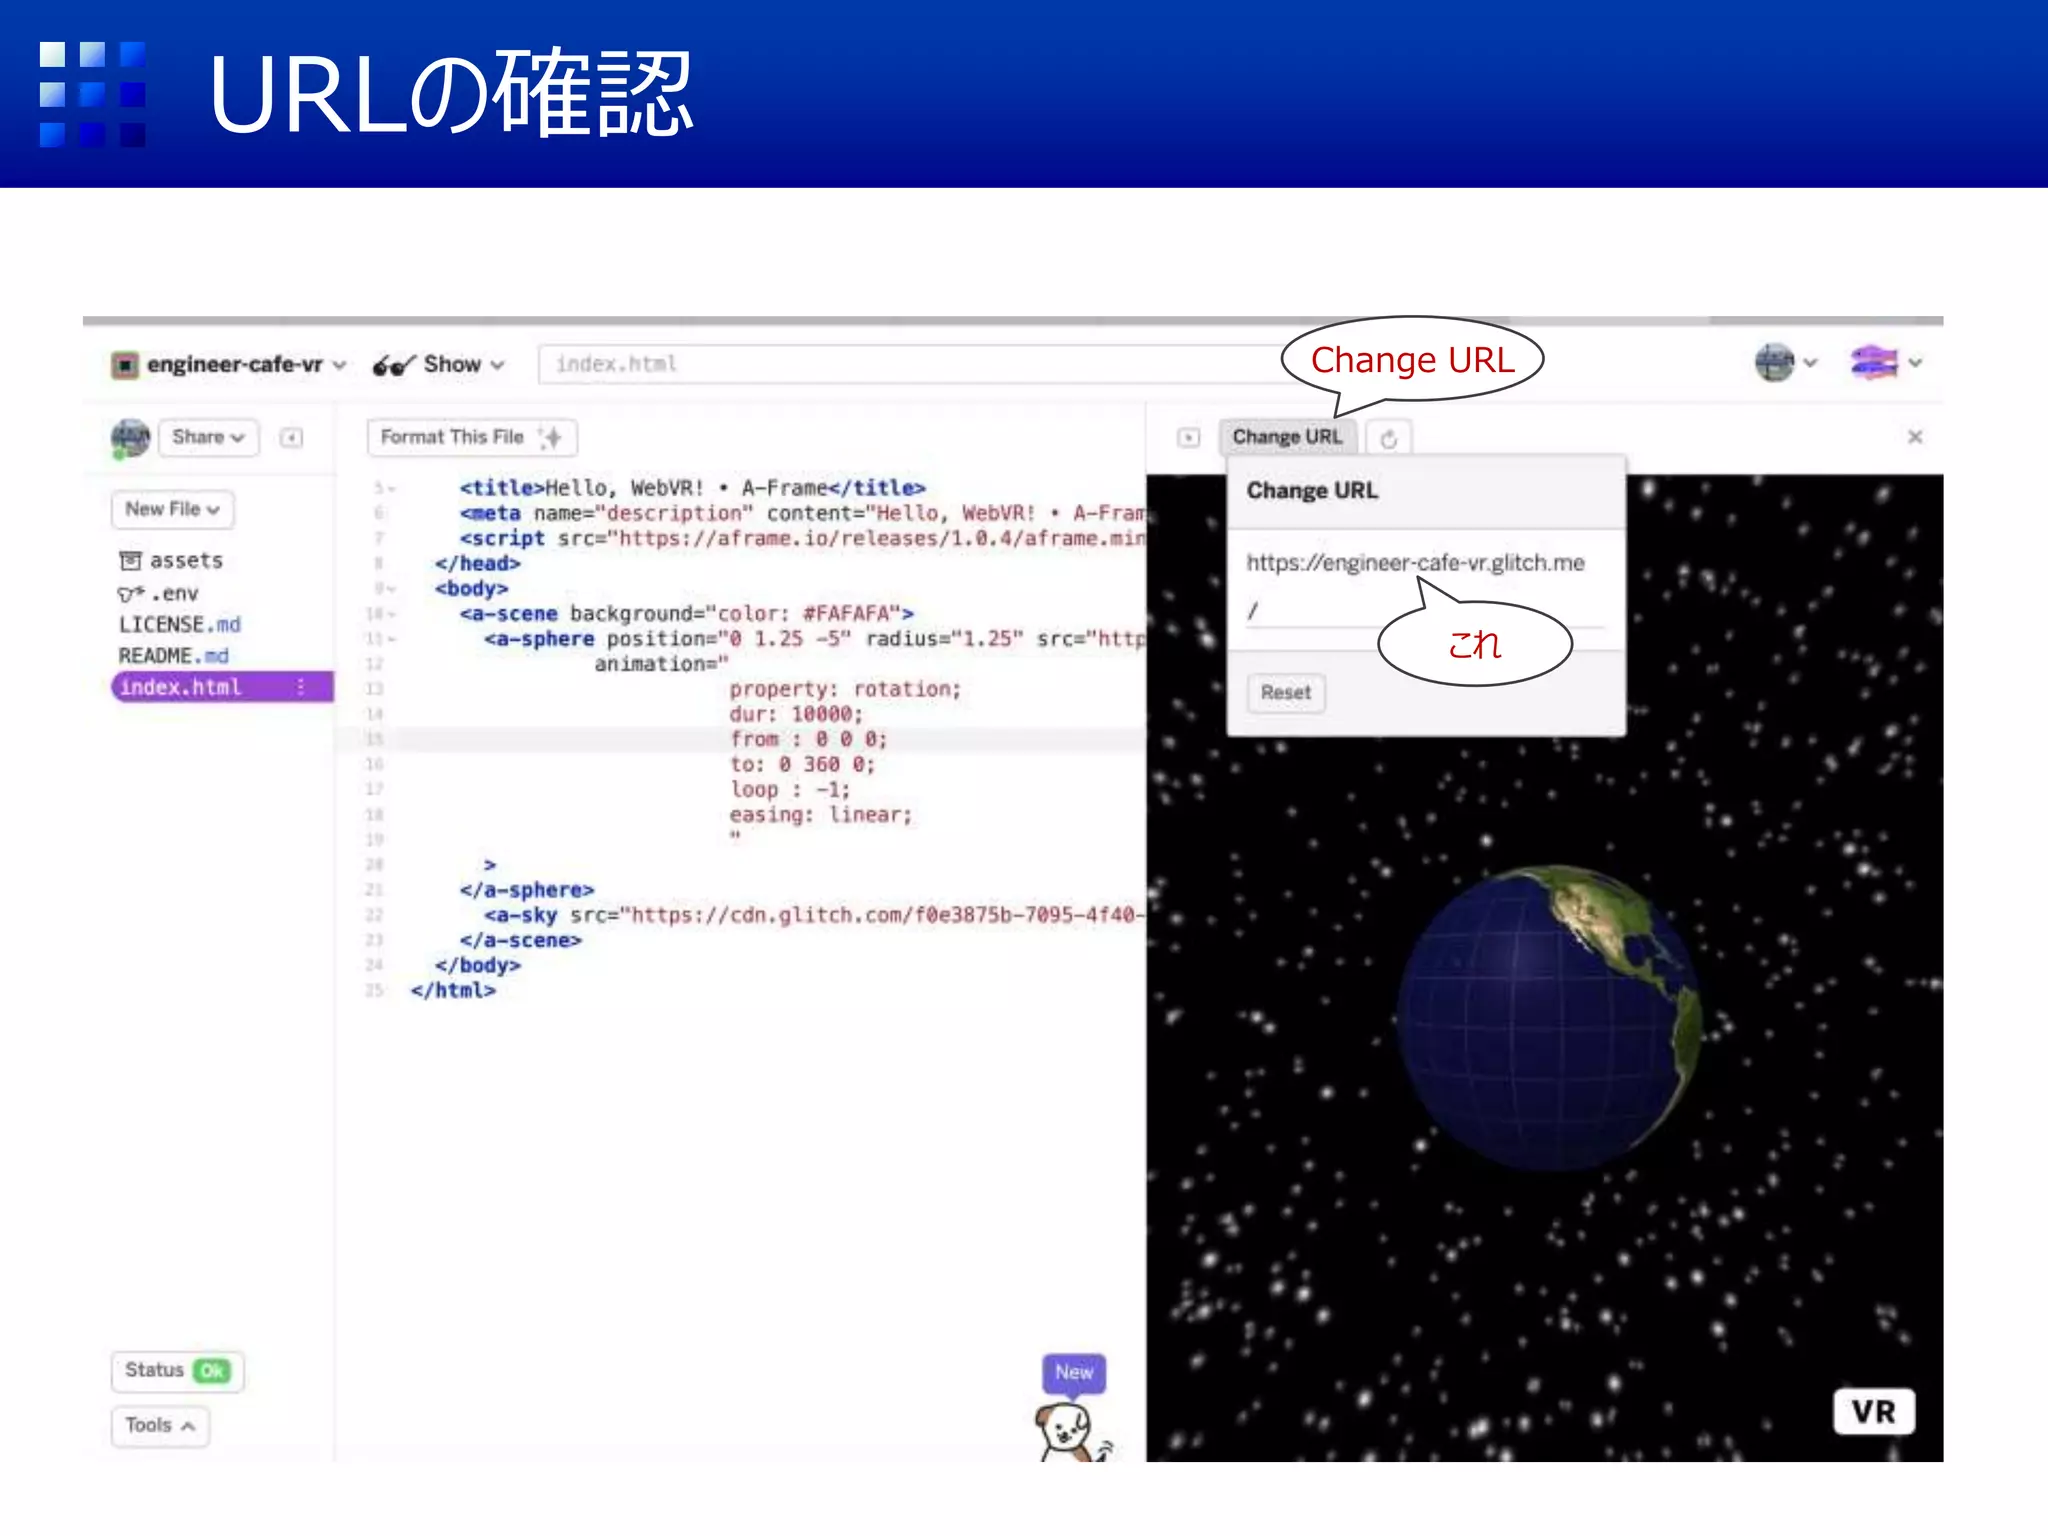The height and width of the screenshot is (1536, 2048).
Task: Click the rotating Earth sphere in preview
Action: (1549, 1018)
